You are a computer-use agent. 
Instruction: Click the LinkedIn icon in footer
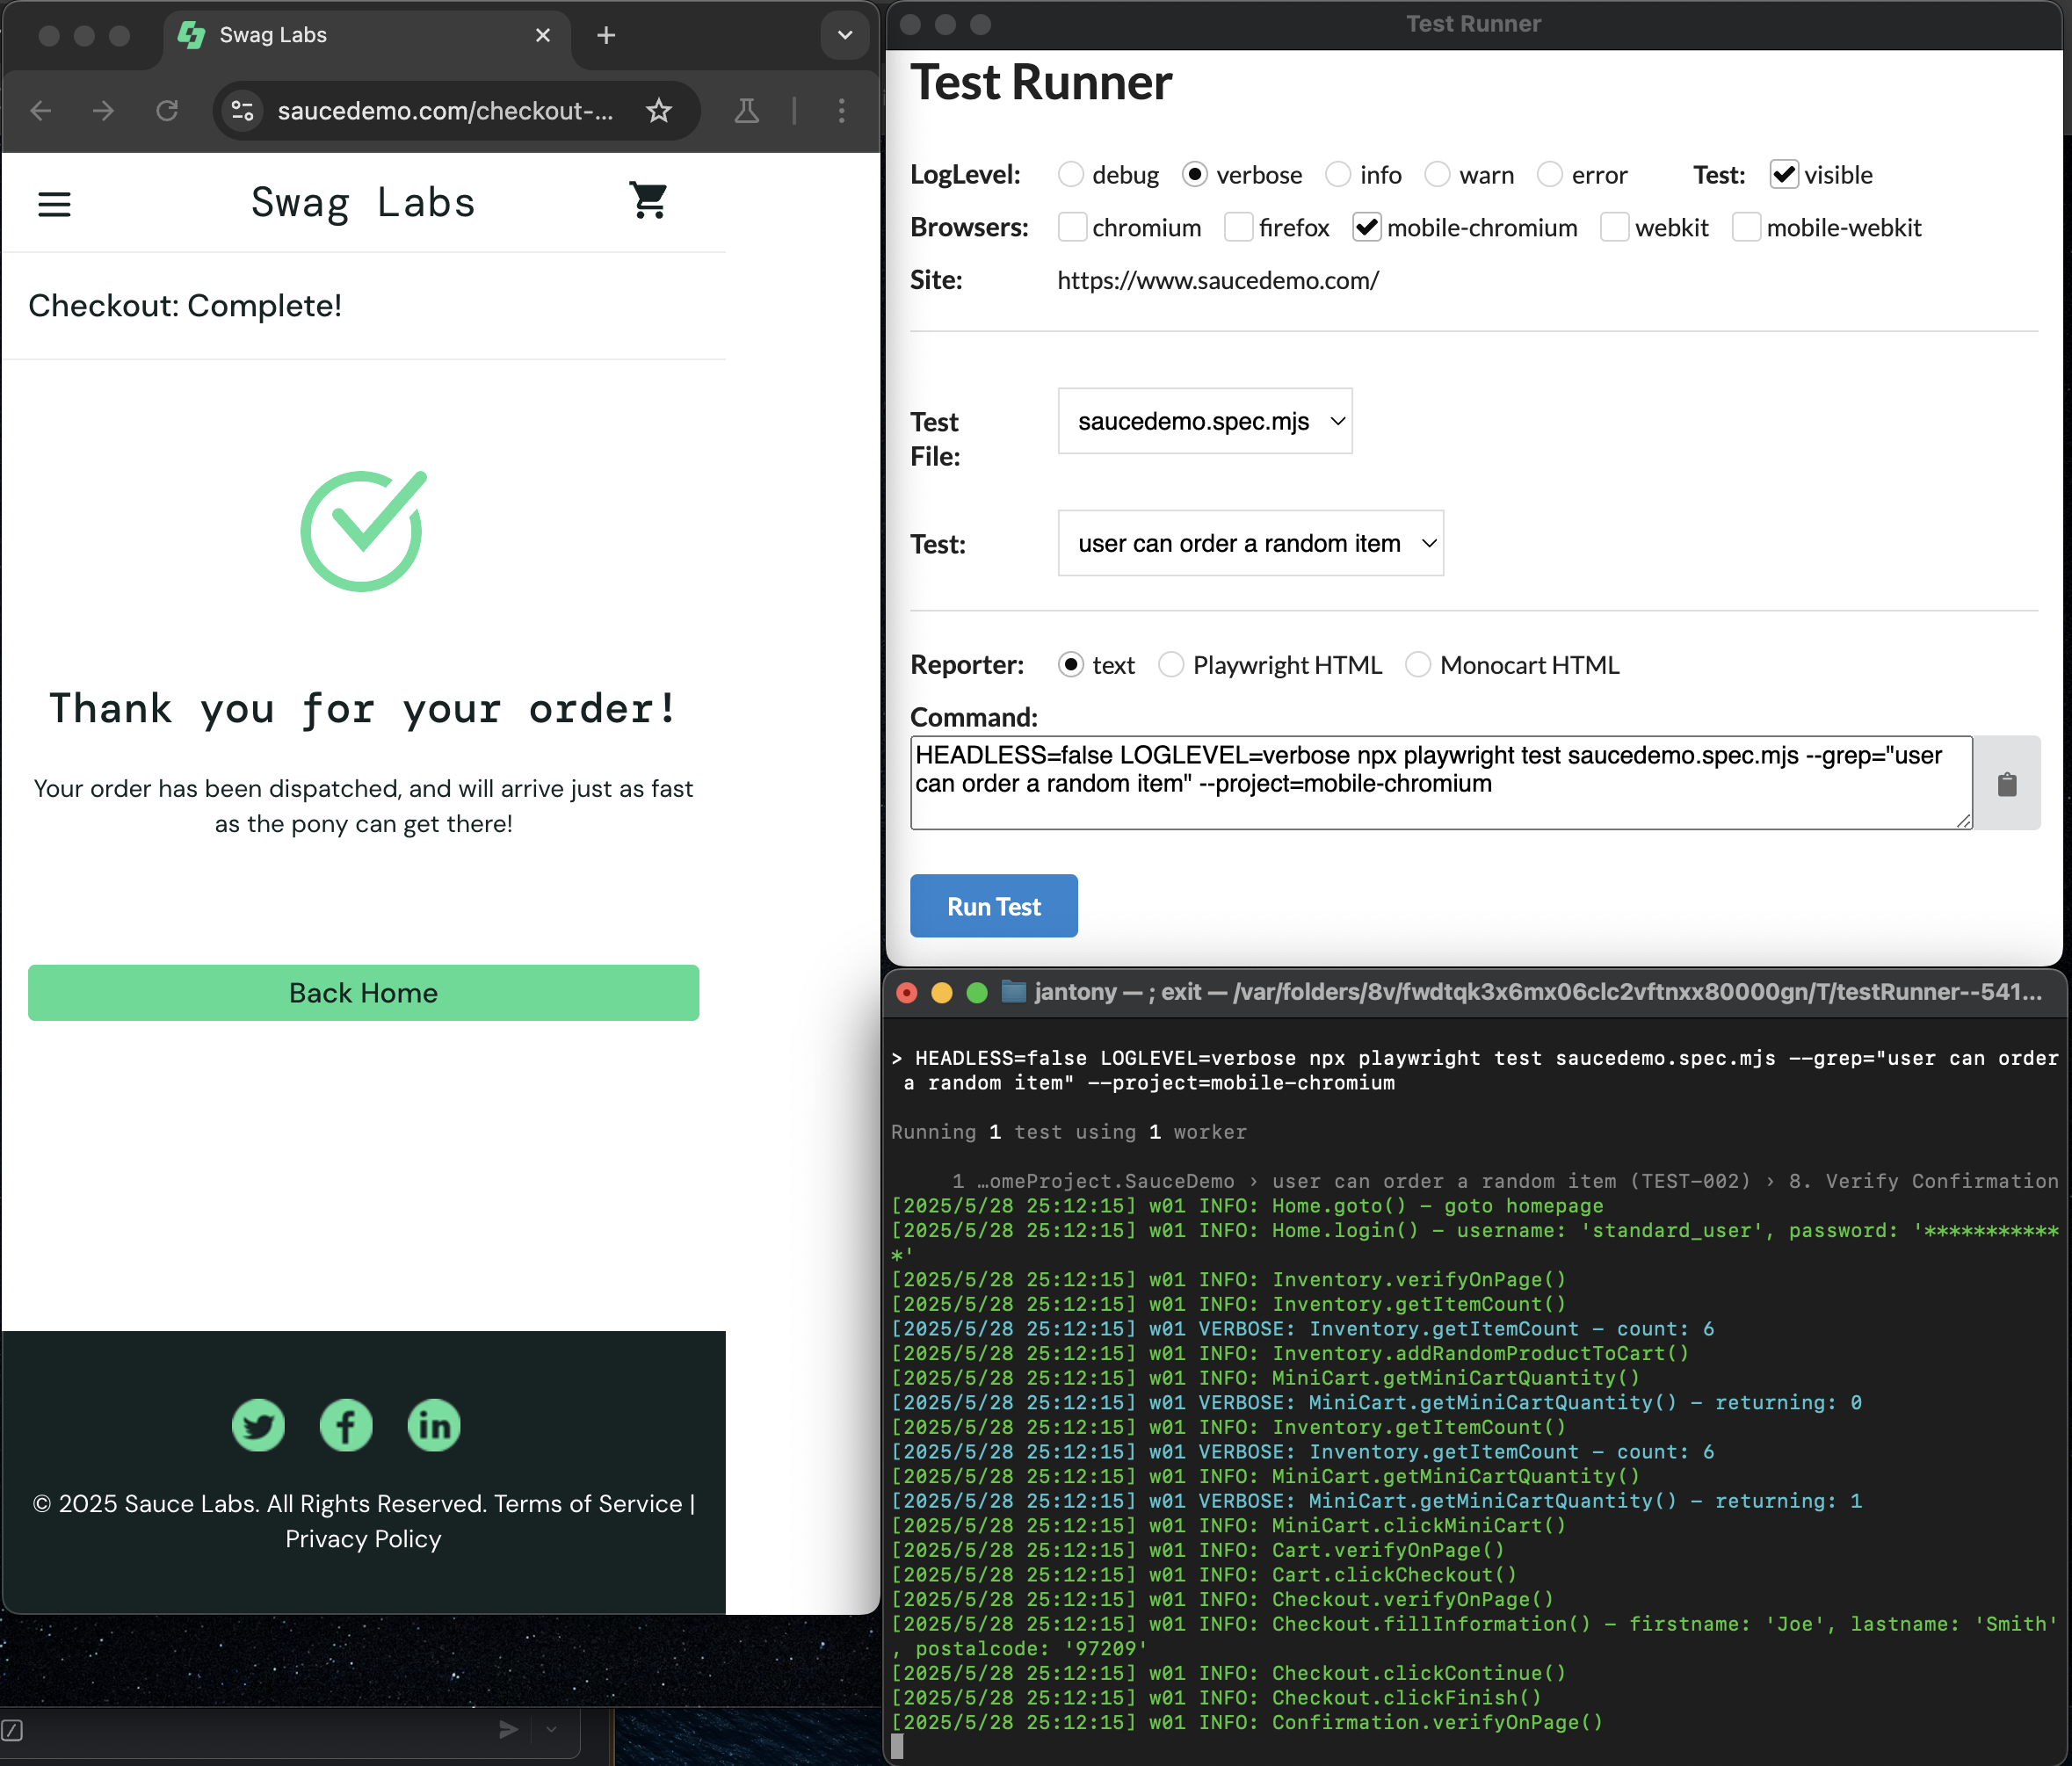[434, 1425]
